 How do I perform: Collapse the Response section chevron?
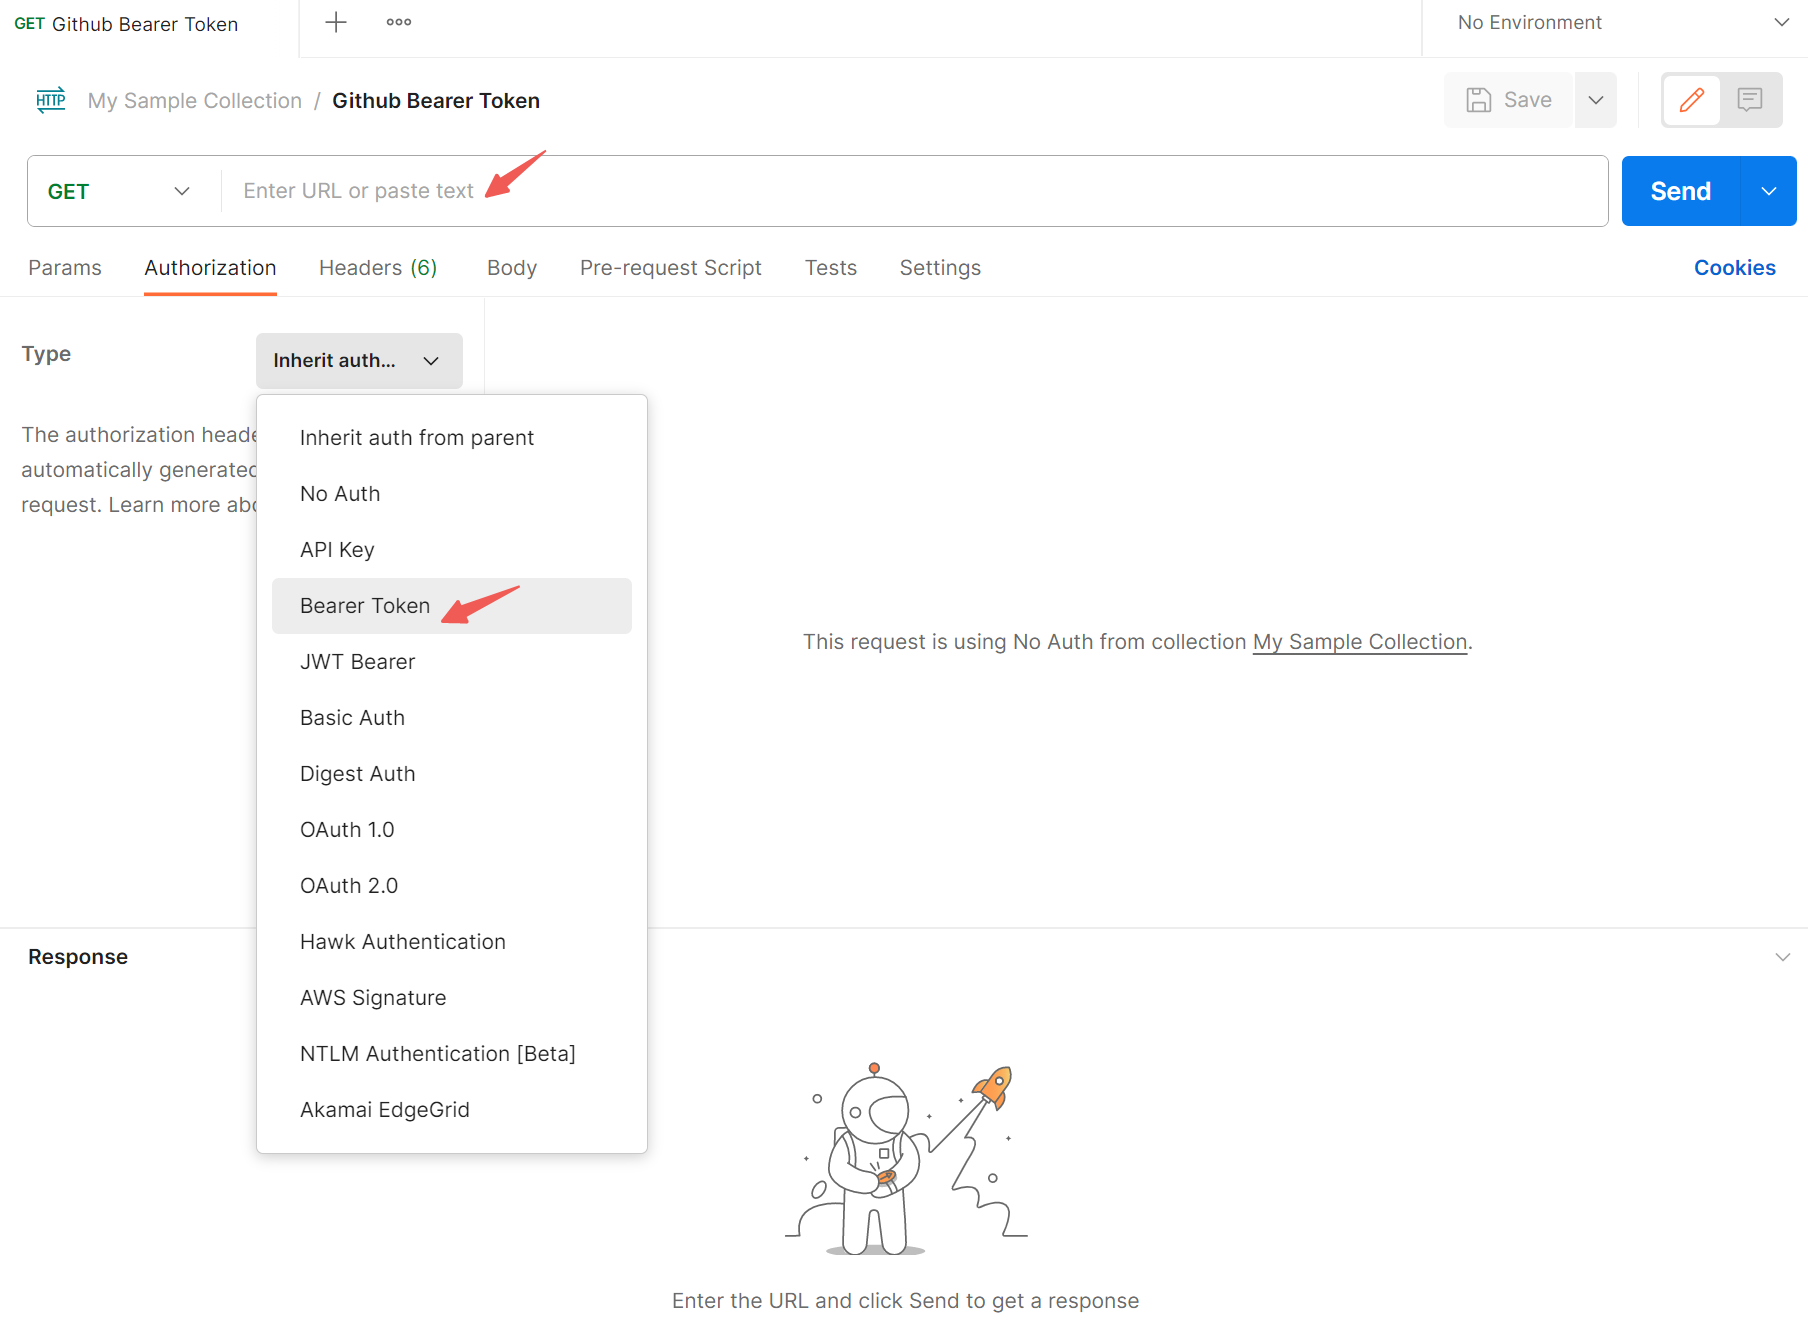1782,956
